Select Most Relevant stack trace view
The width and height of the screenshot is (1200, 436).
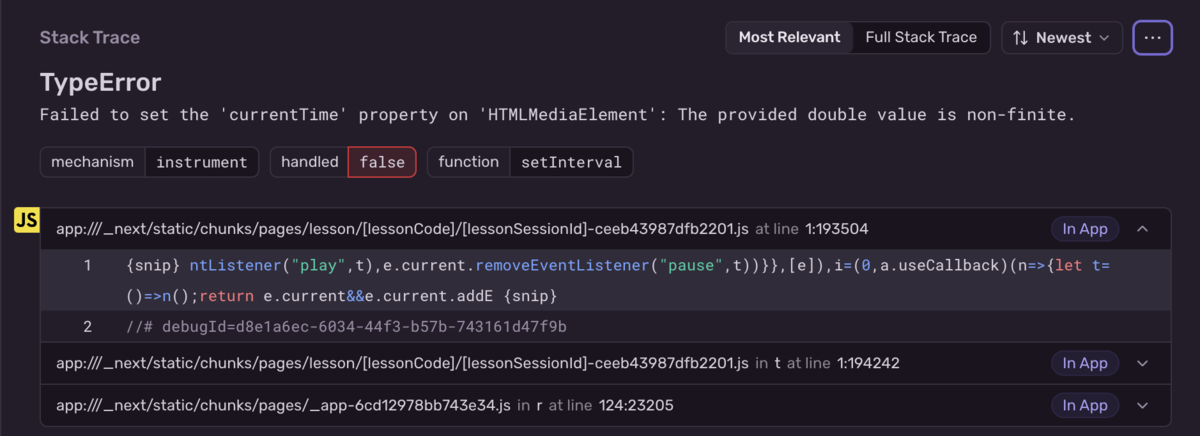(x=789, y=38)
